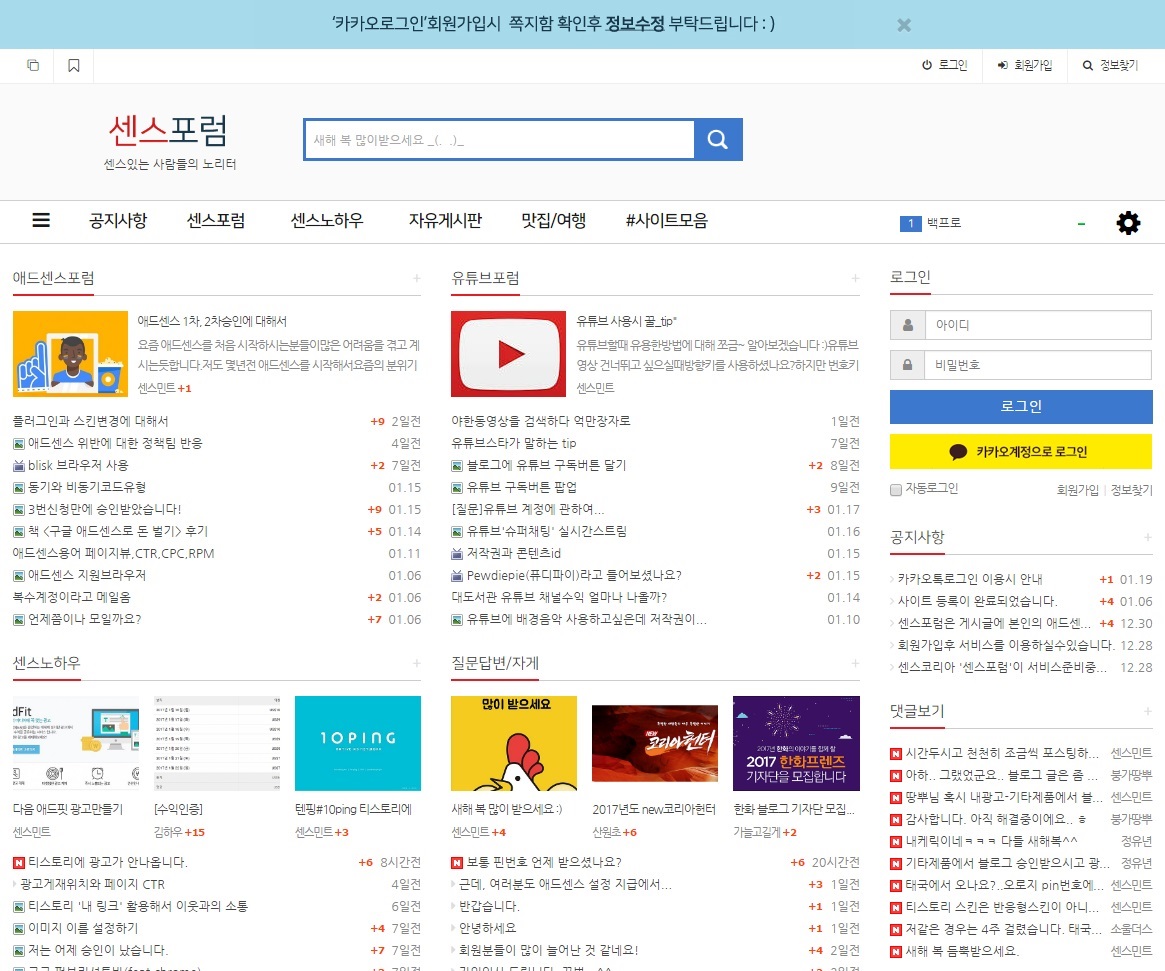1165x971 pixels.
Task: Click inside the main search box
Action: [x=499, y=140]
